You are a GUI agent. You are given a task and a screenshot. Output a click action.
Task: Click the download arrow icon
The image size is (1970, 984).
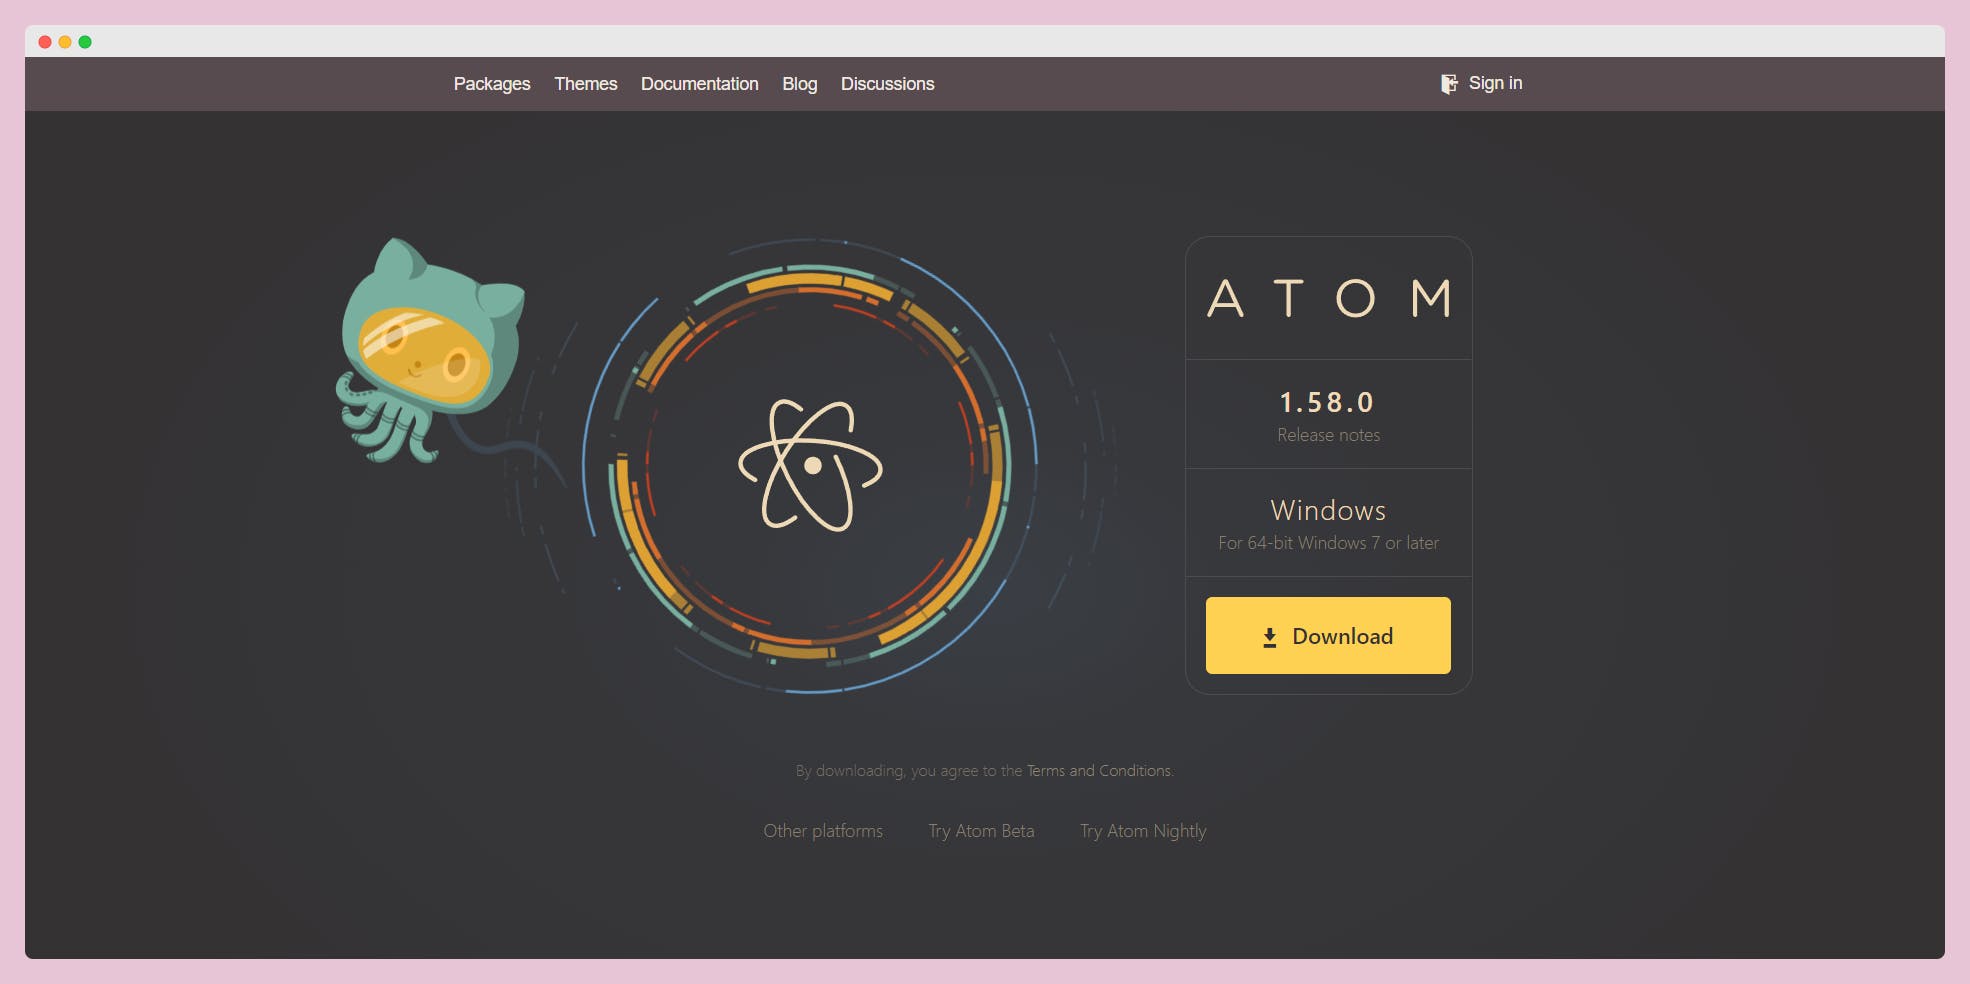1269,637
